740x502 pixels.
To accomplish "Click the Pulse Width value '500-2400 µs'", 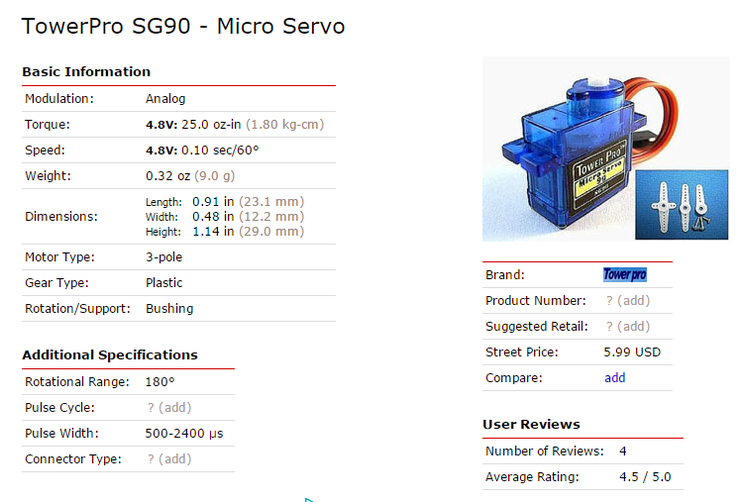I will [x=184, y=434].
